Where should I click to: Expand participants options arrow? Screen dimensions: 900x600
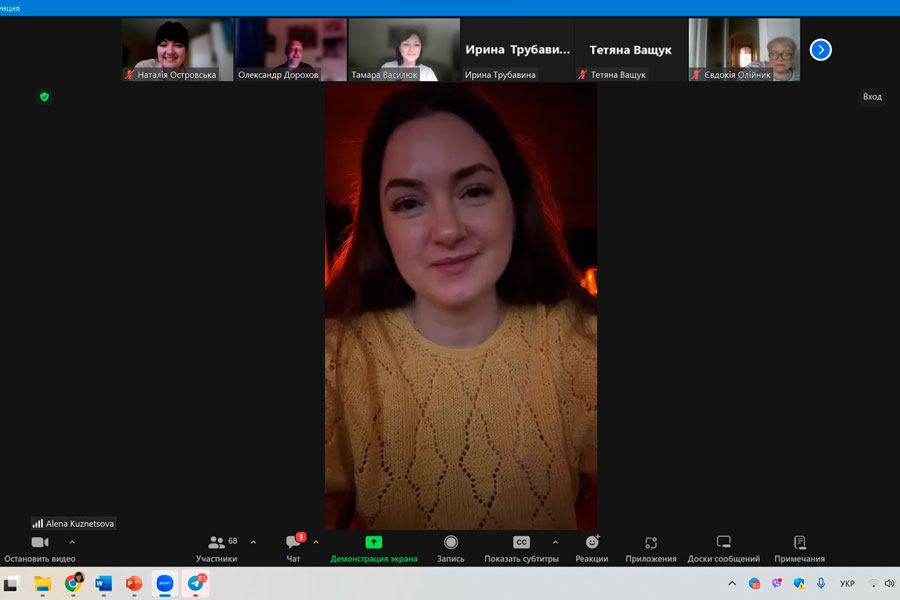pyautogui.click(x=253, y=542)
